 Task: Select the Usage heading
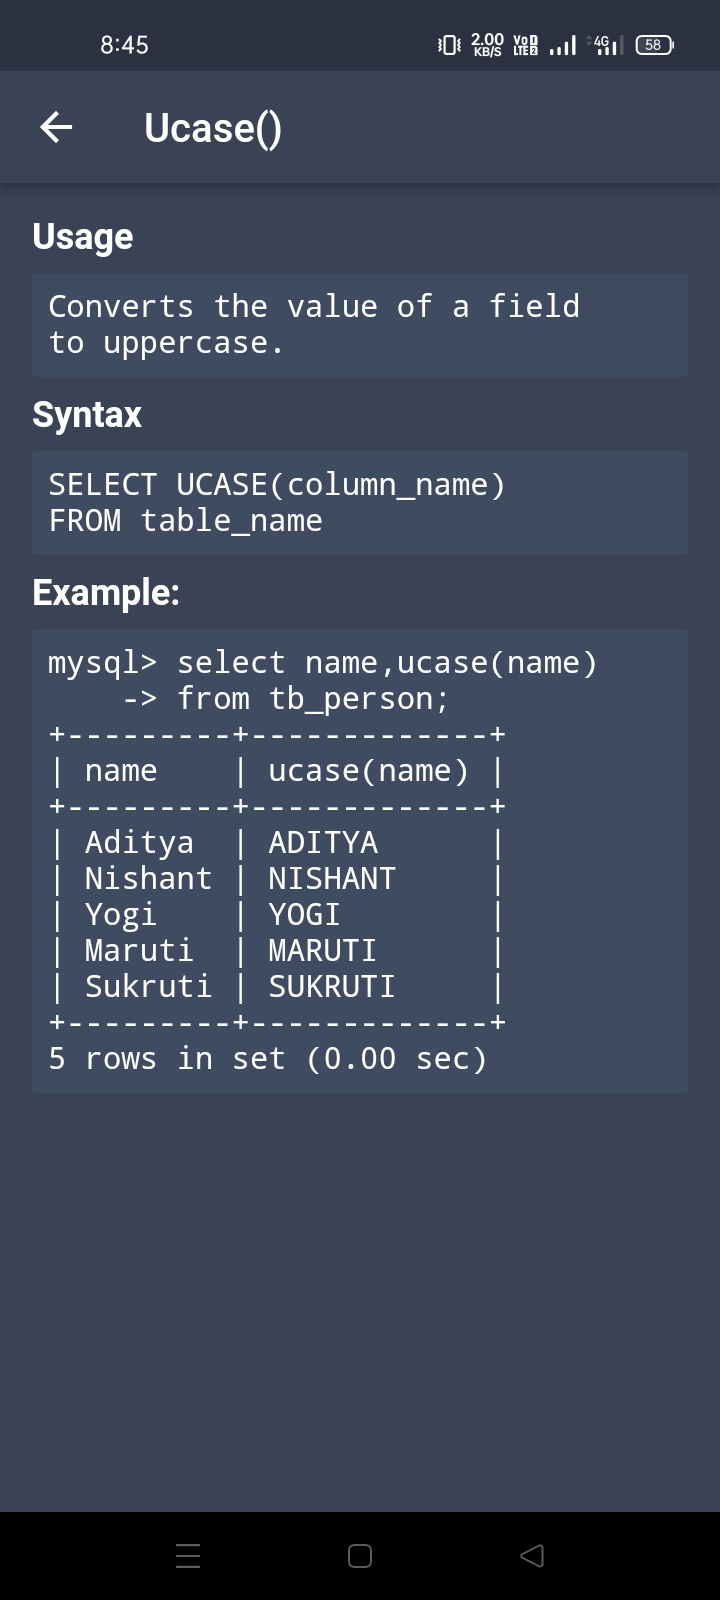[x=83, y=237]
